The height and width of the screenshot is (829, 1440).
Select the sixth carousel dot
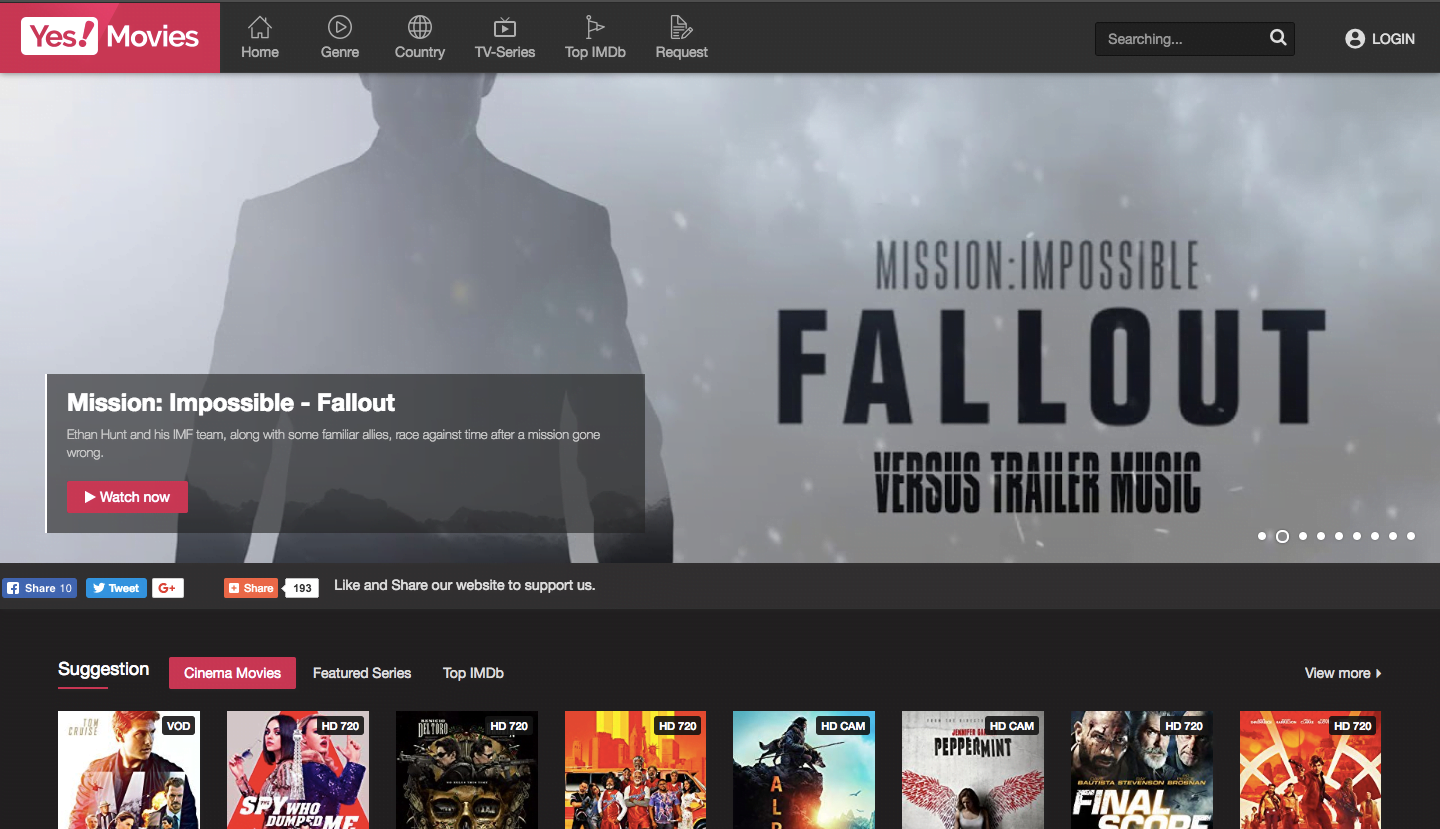click(x=1357, y=536)
